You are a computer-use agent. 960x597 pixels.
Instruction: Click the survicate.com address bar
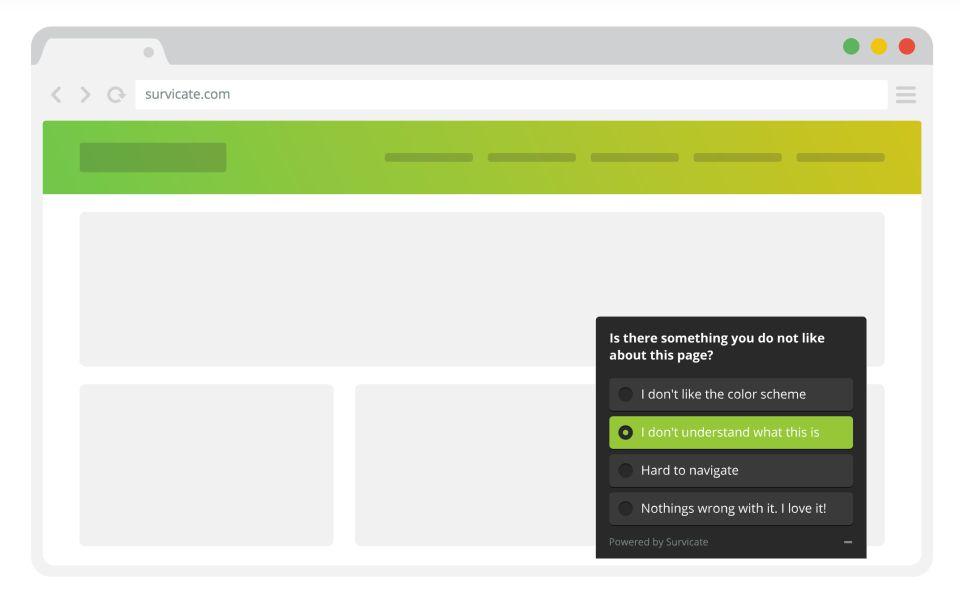point(511,95)
